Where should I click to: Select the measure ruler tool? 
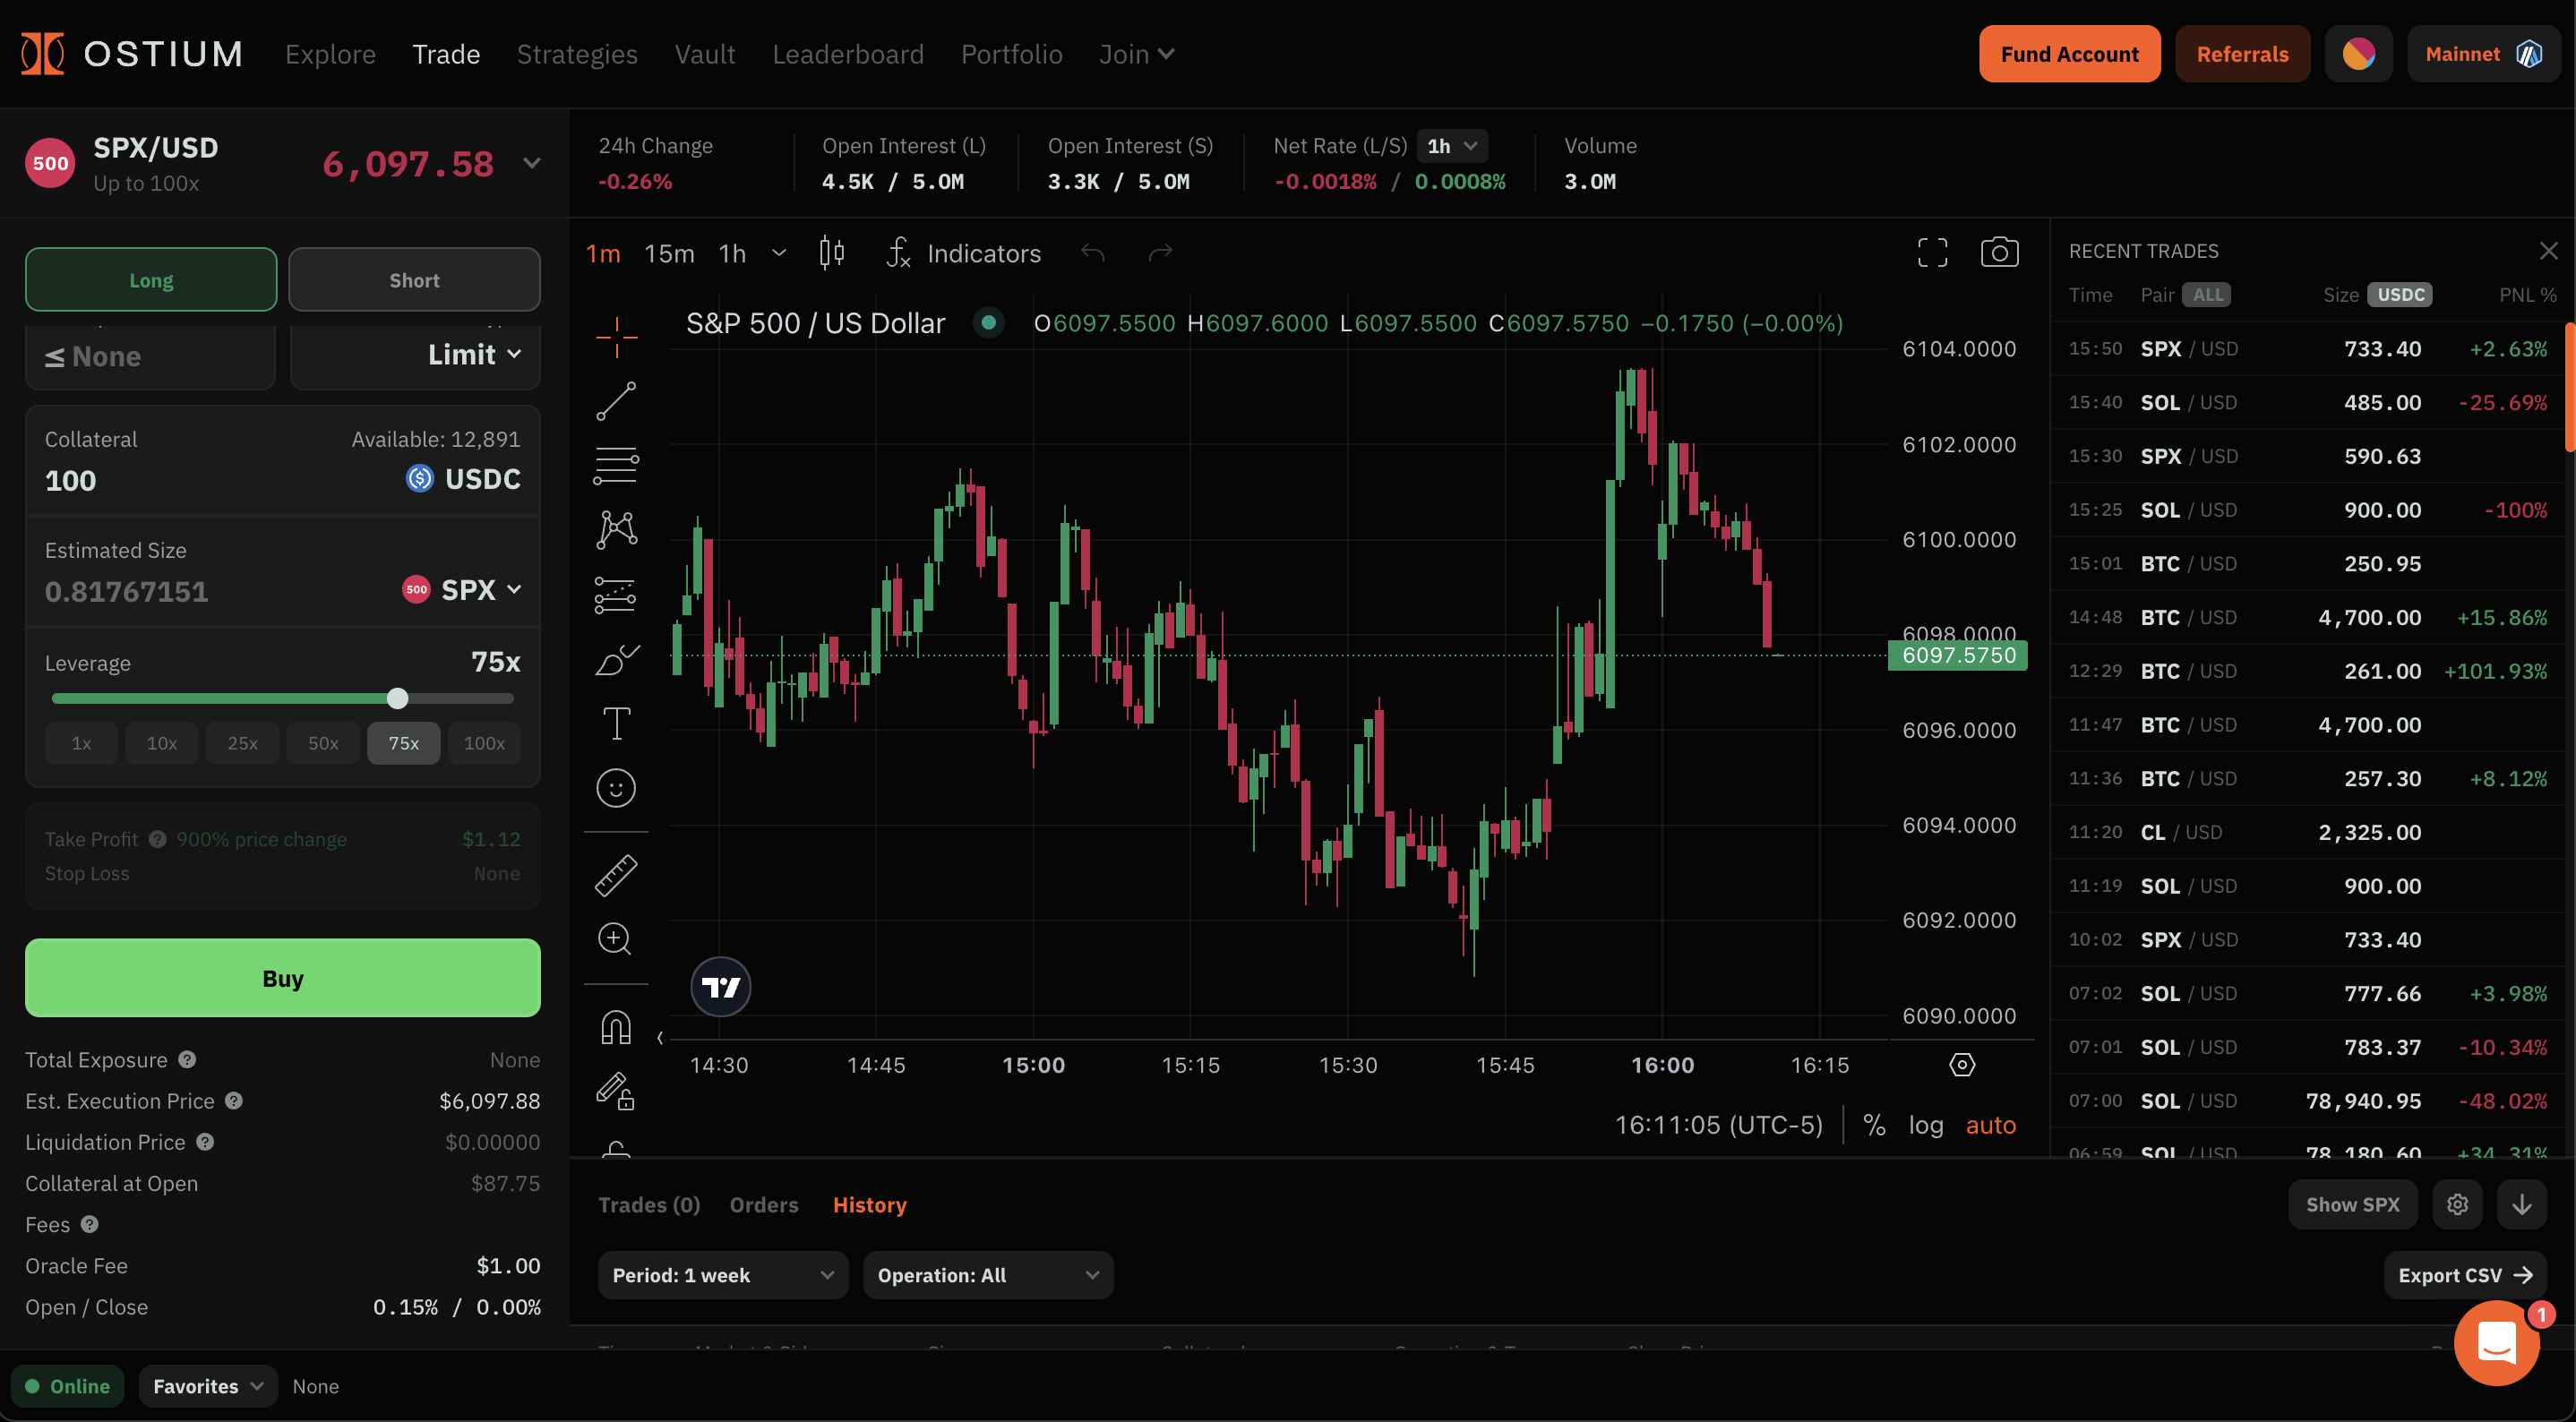point(617,874)
